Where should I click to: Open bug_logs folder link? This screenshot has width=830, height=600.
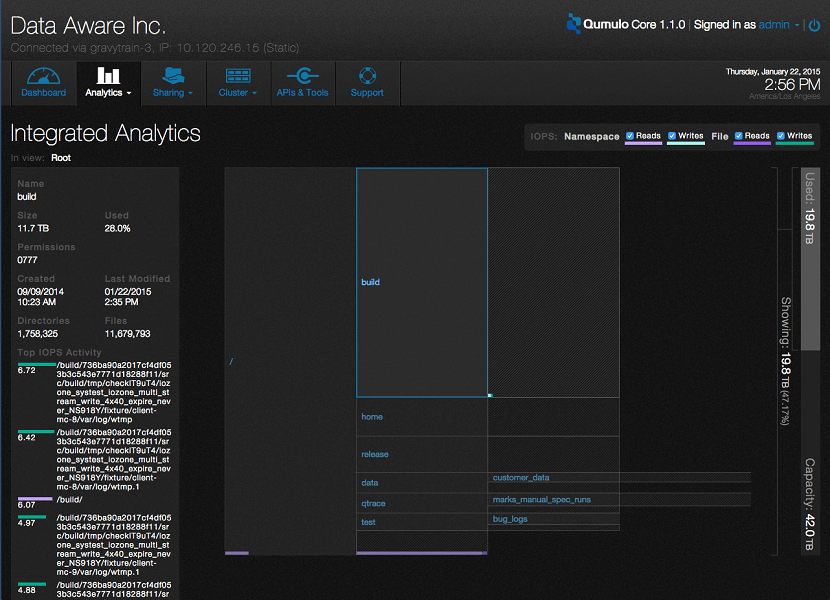[x=510, y=519]
